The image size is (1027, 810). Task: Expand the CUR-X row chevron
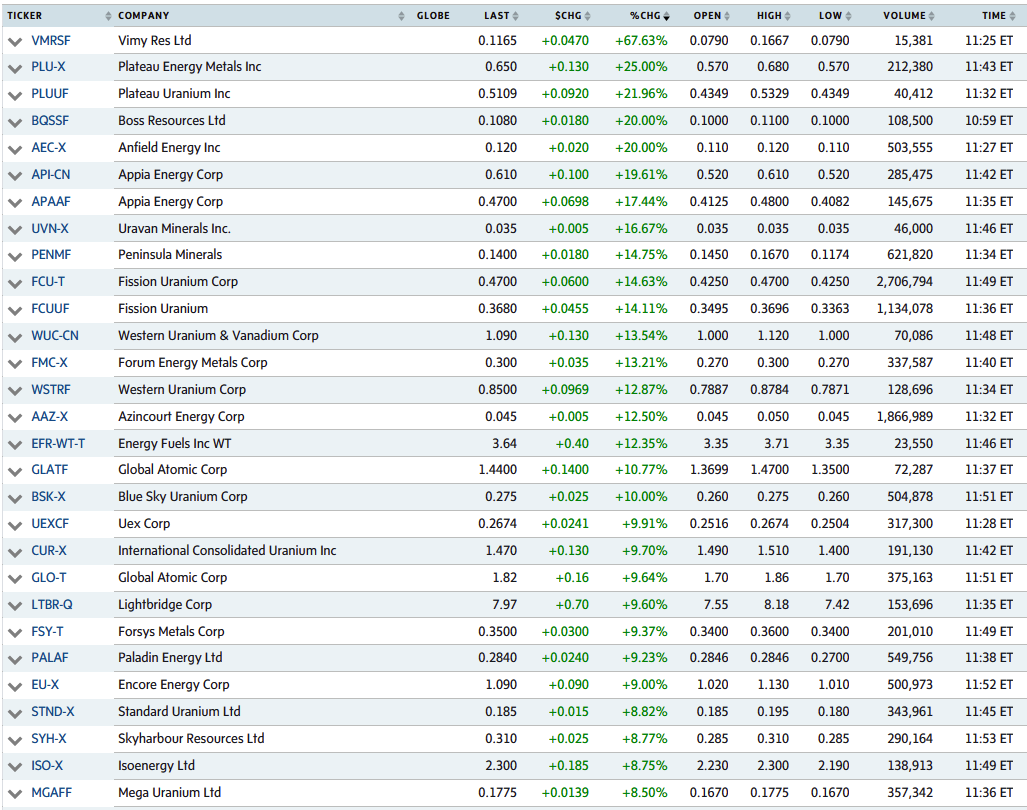pyautogui.click(x=14, y=553)
